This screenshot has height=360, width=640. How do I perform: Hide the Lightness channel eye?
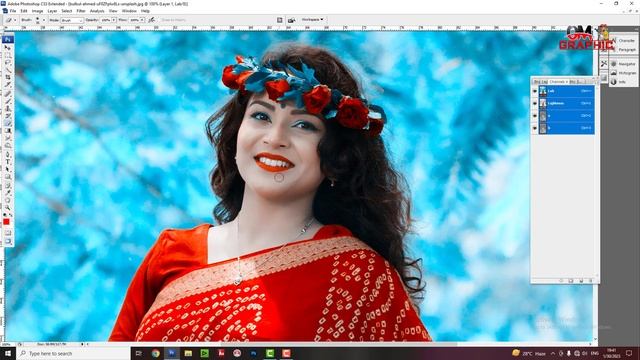[x=535, y=103]
